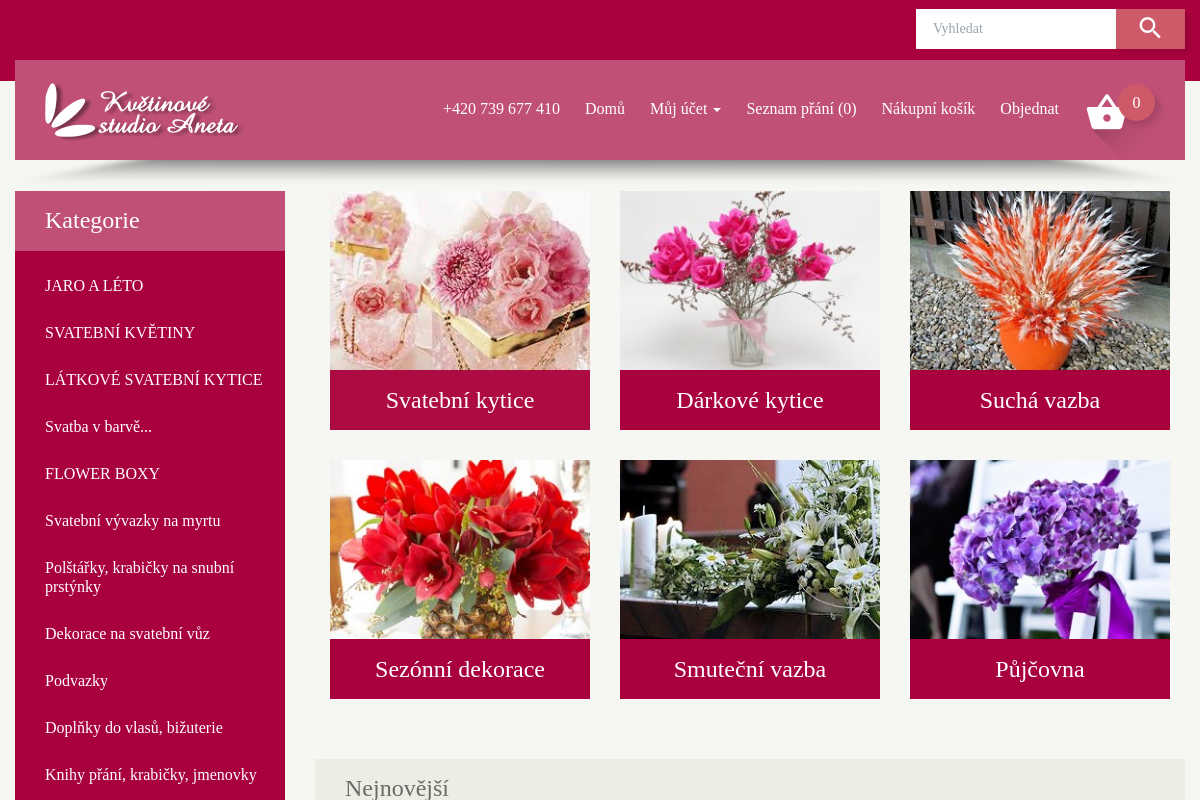
Task: Open the shopping basket icon
Action: (x=1105, y=112)
